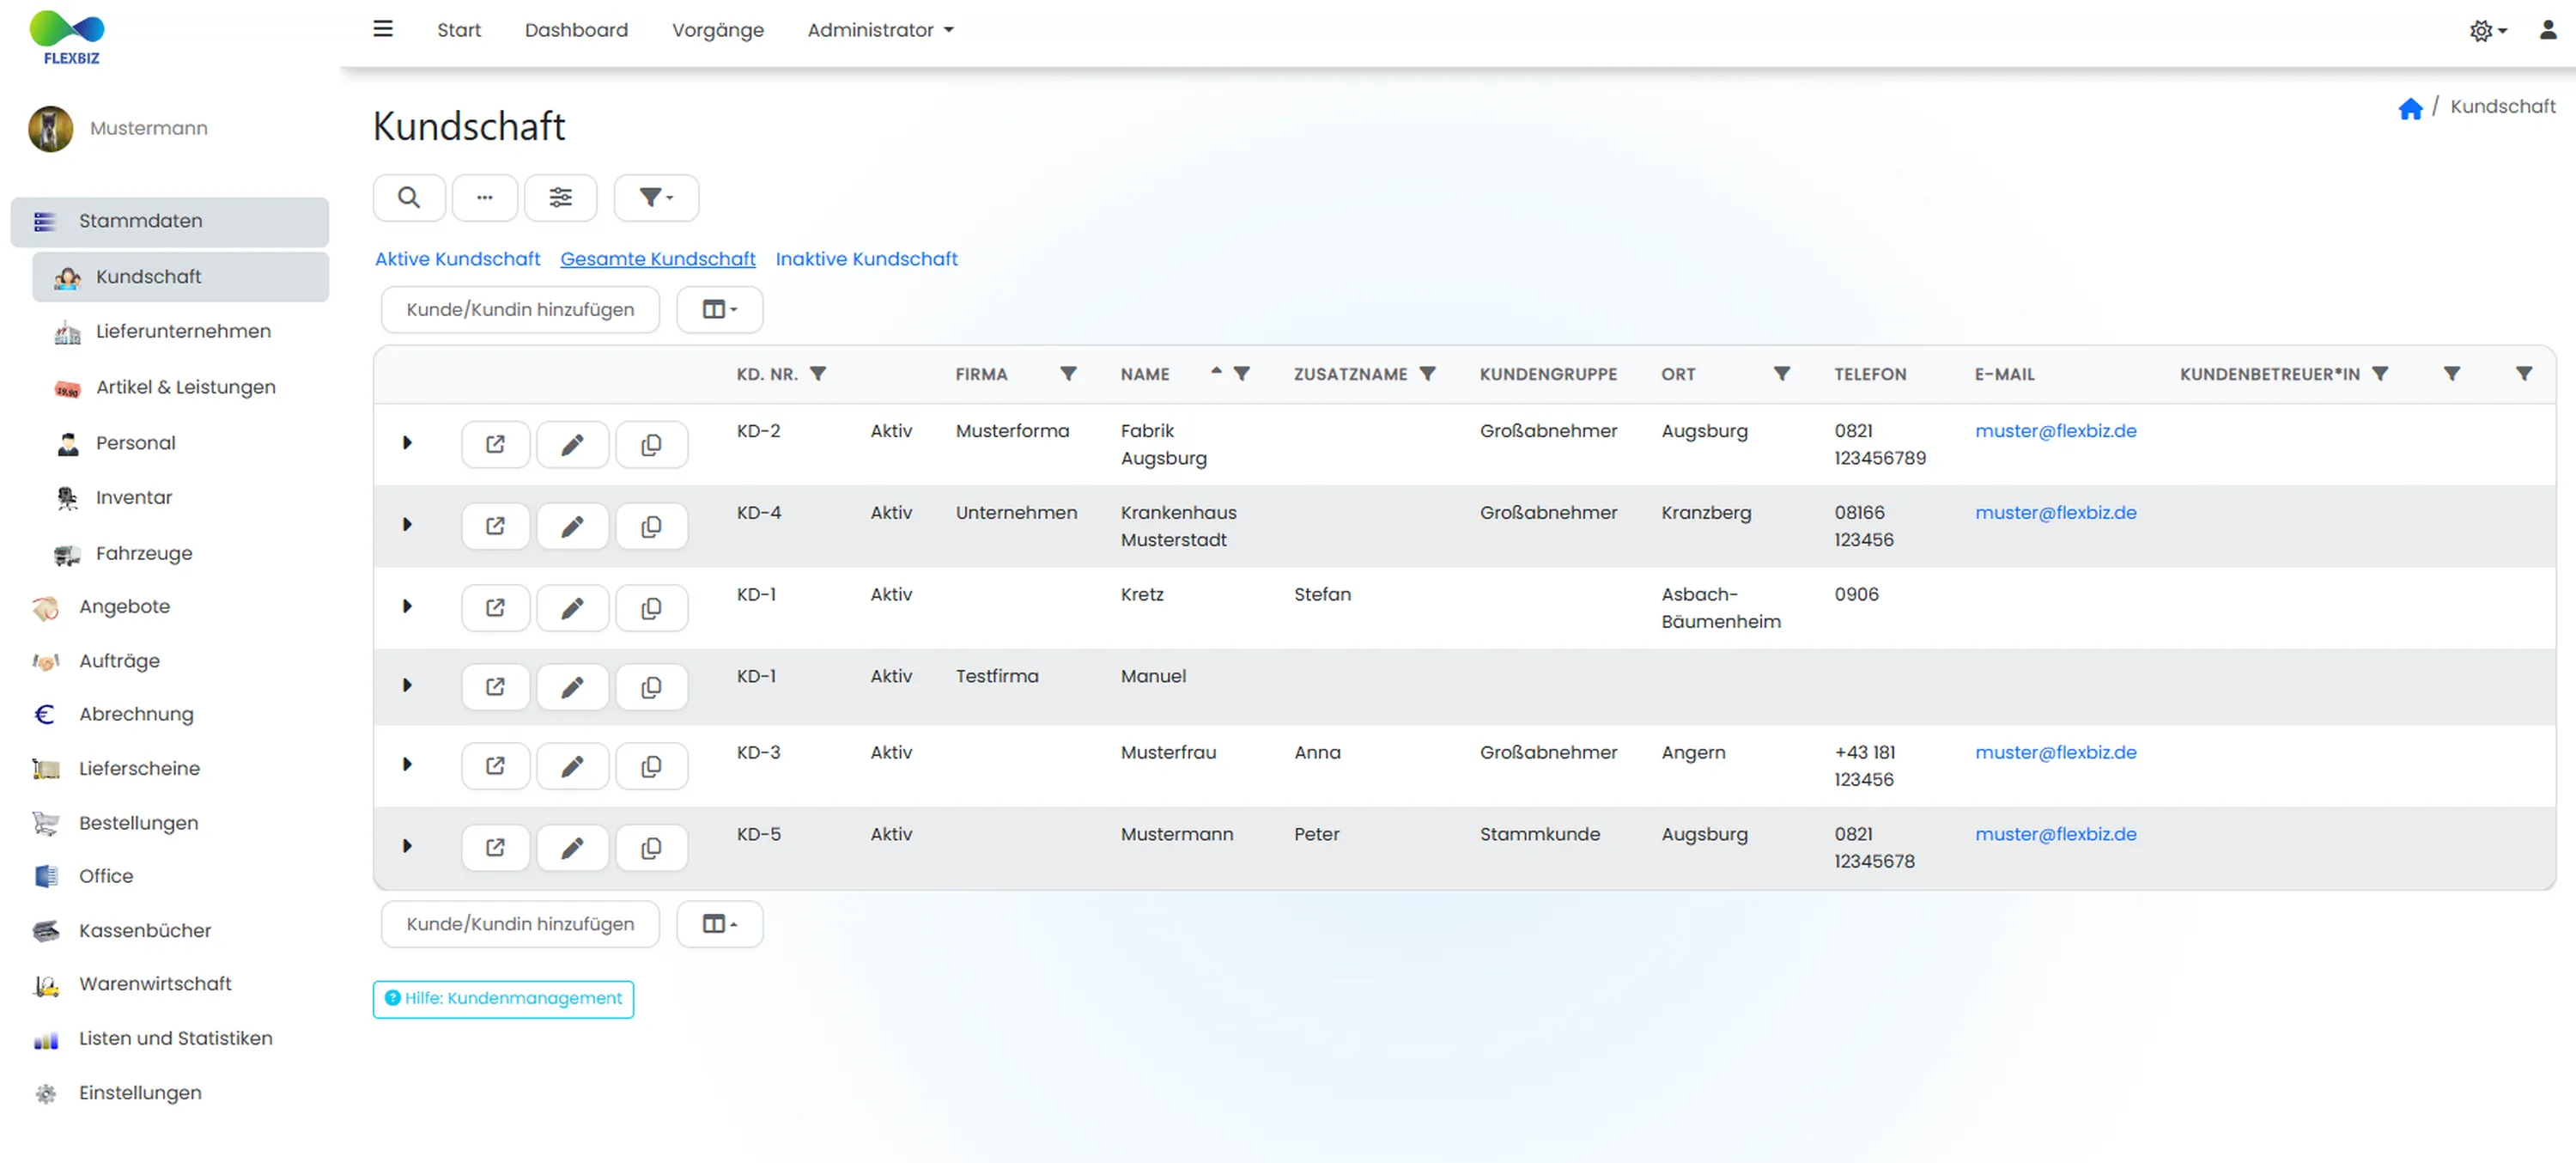Copy the KD-3 Musterfrau entry
The height and width of the screenshot is (1163, 2576).
tap(651, 766)
